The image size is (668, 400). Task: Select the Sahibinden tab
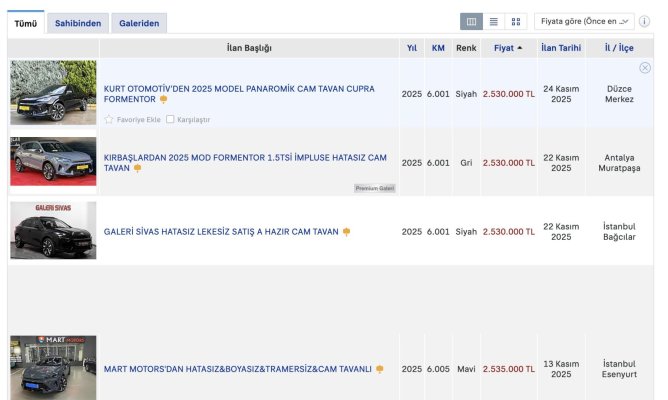point(78,23)
